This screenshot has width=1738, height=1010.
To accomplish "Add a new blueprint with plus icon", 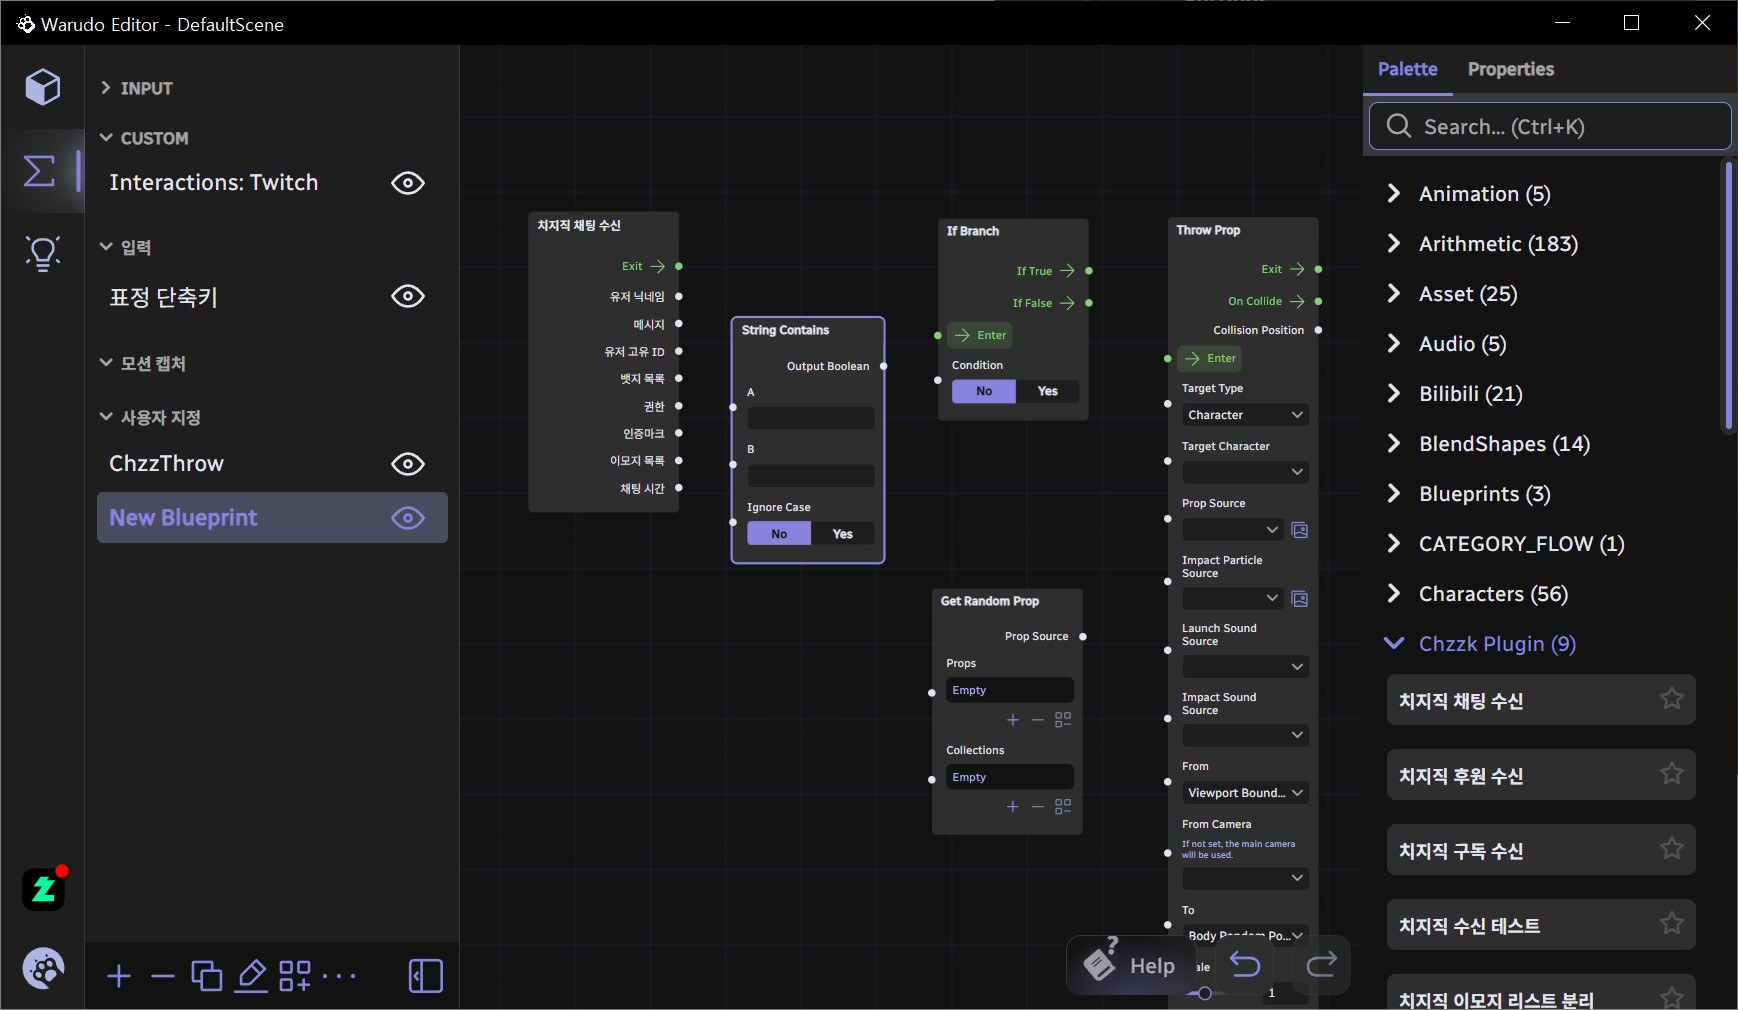I will point(119,976).
